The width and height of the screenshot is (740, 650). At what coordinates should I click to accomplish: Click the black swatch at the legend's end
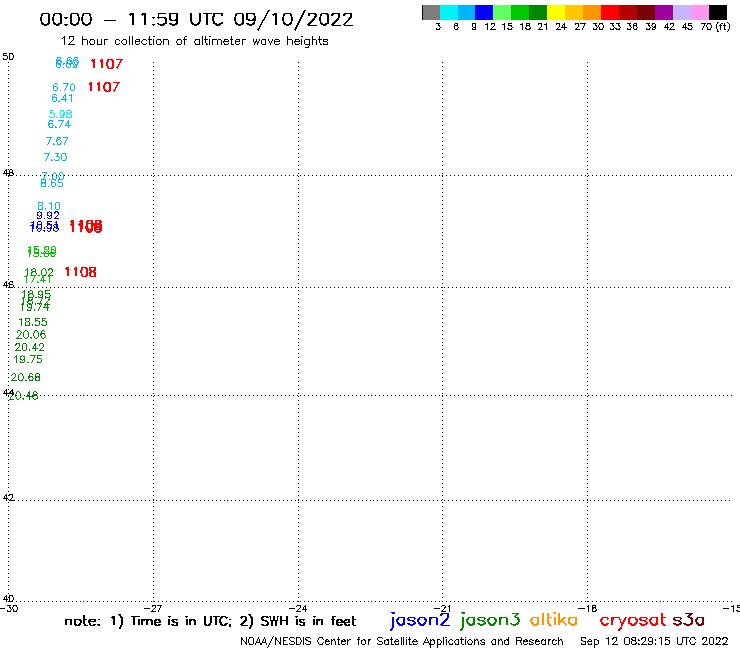pos(717,12)
